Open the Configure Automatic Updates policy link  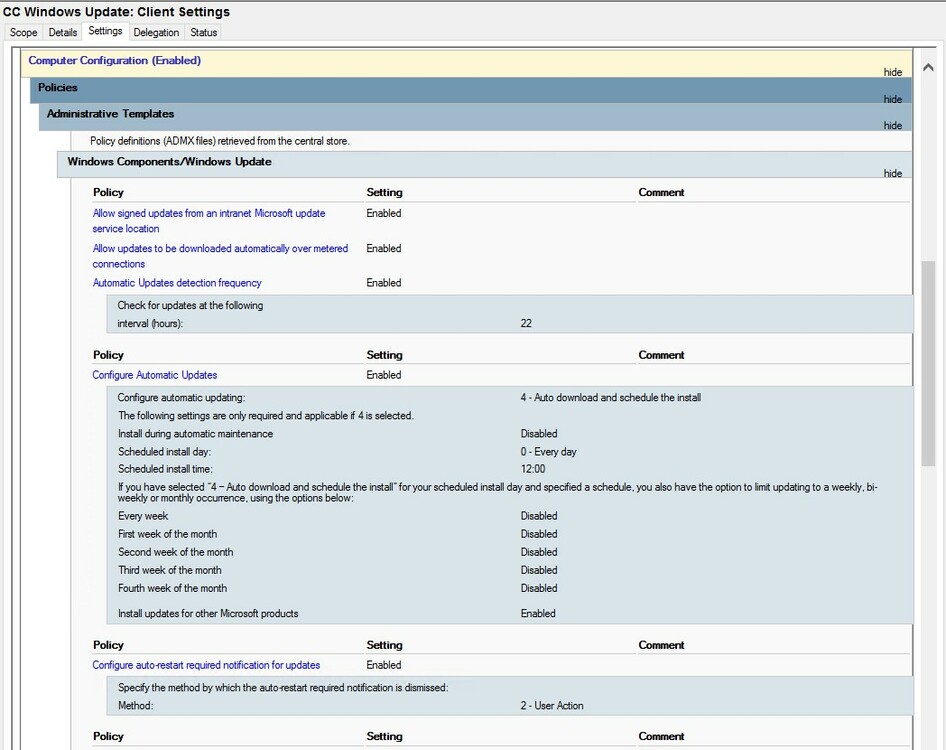[x=155, y=375]
